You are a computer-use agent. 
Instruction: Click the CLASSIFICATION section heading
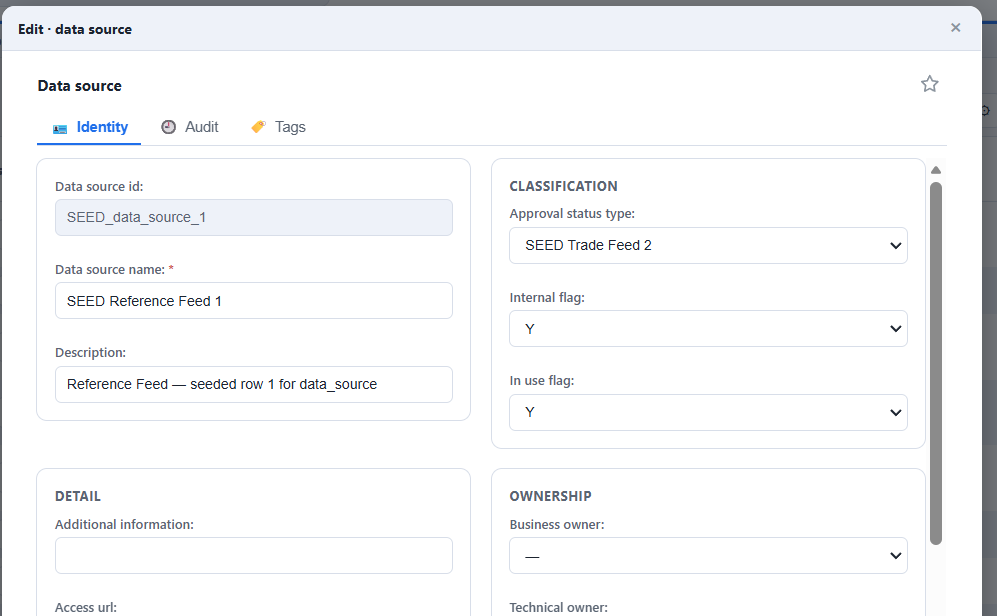(x=563, y=186)
